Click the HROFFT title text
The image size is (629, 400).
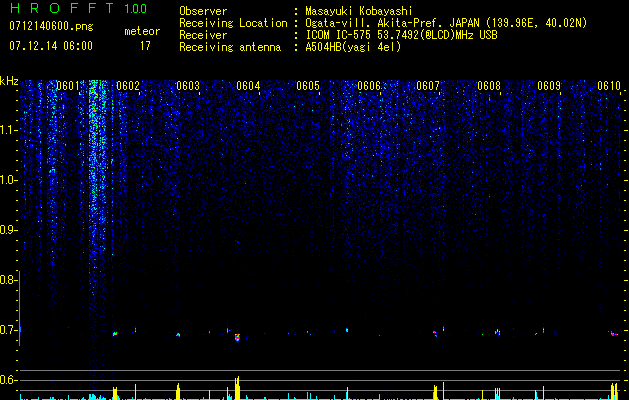tap(61, 8)
